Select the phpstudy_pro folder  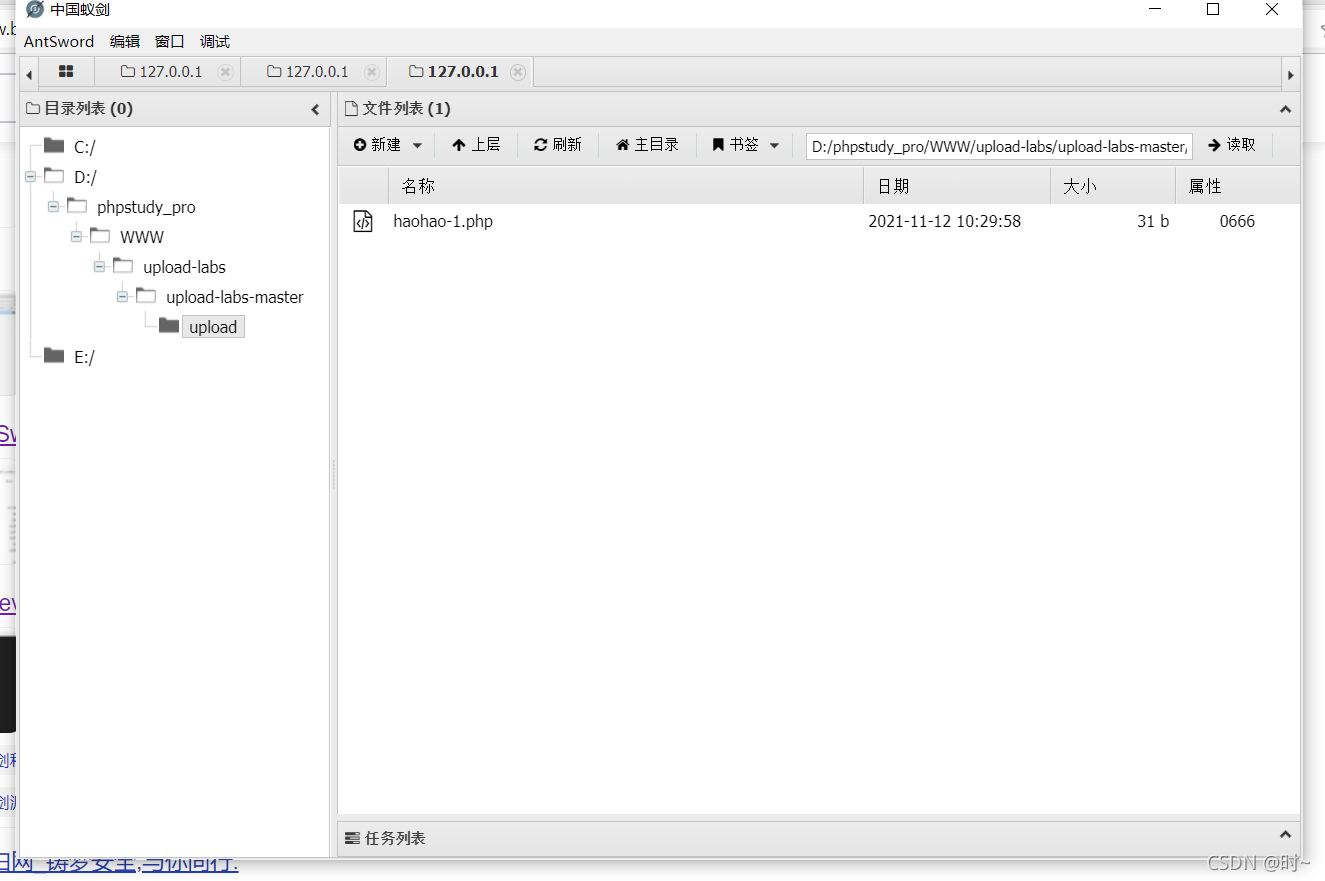click(146, 207)
